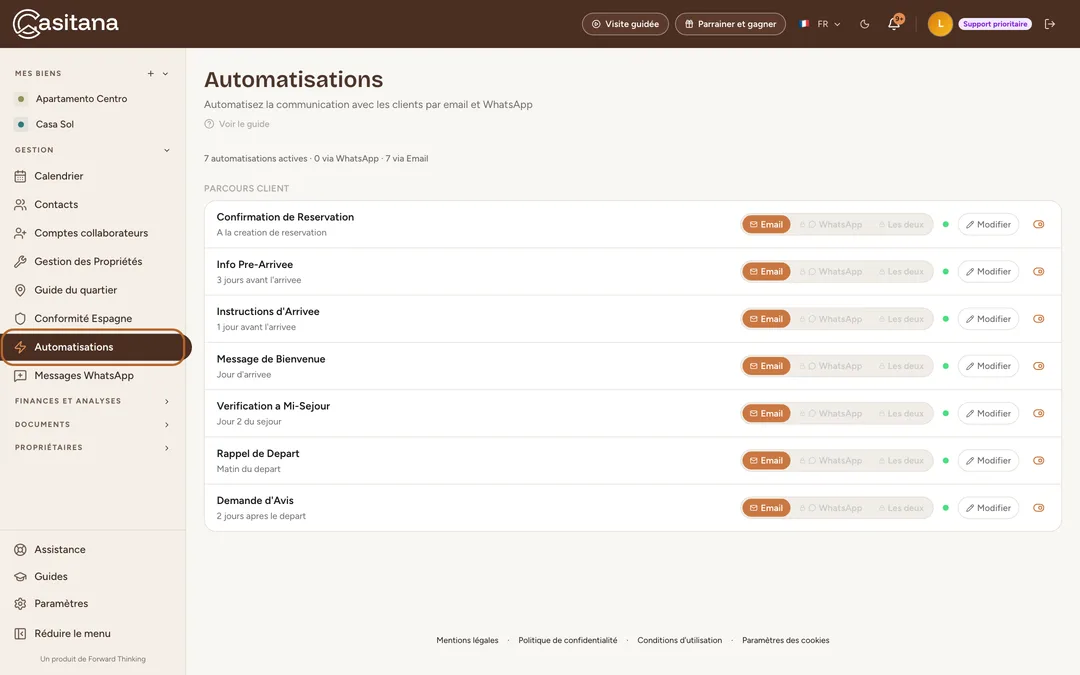This screenshot has width=1080, height=675.
Task: Start the Visite guidée
Action: point(625,24)
